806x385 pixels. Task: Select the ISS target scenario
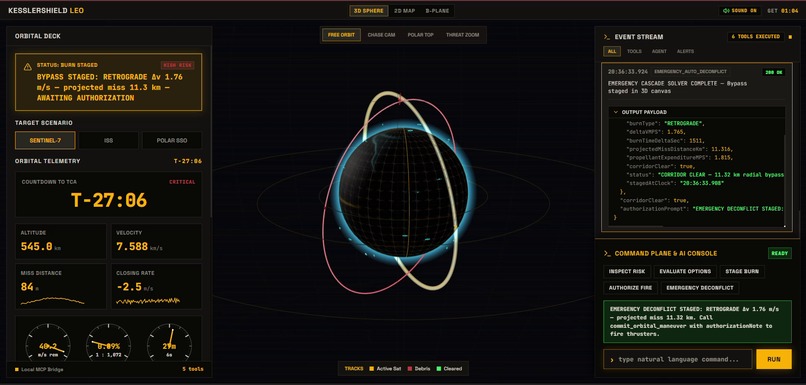[x=108, y=140]
